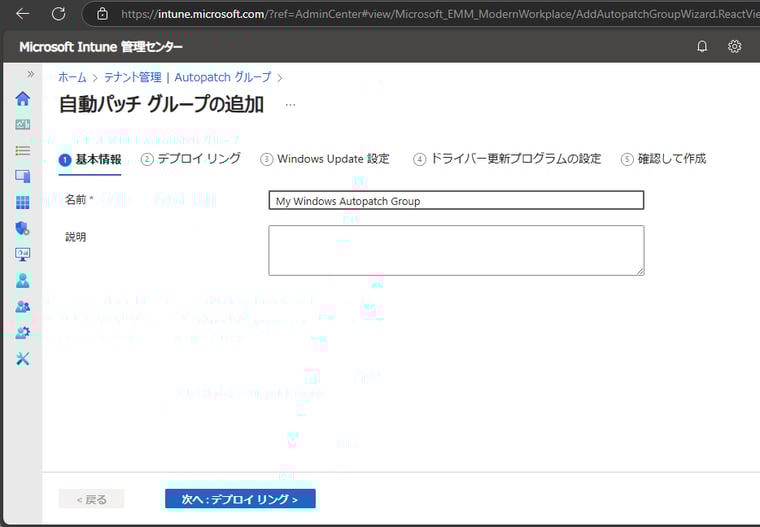Select the Windows Update 設定 step tab

tap(325, 159)
